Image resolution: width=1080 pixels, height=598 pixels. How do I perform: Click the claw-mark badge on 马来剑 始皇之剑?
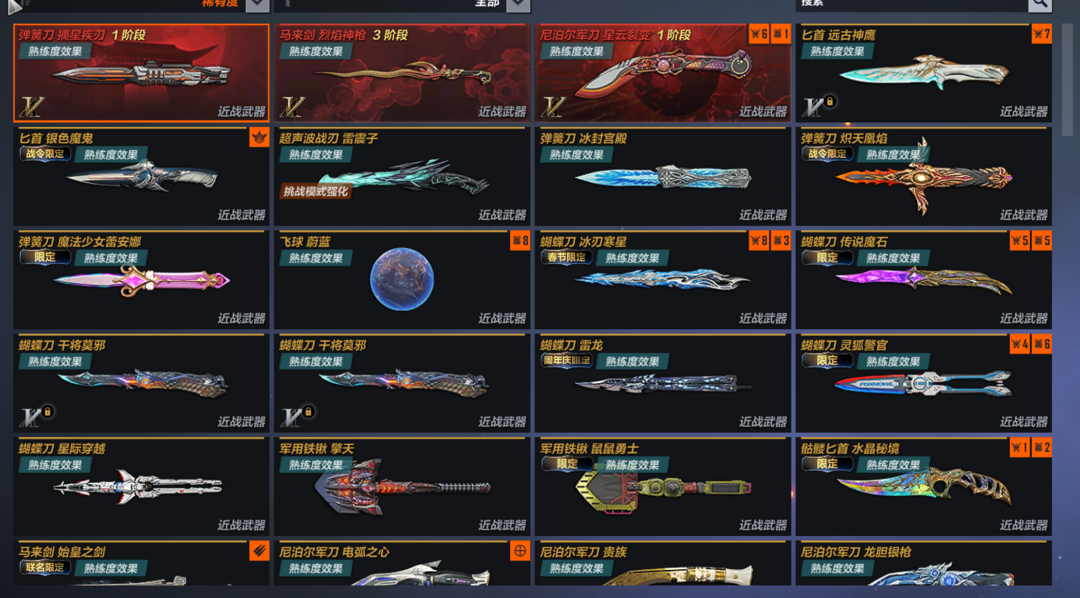pyautogui.click(x=259, y=550)
